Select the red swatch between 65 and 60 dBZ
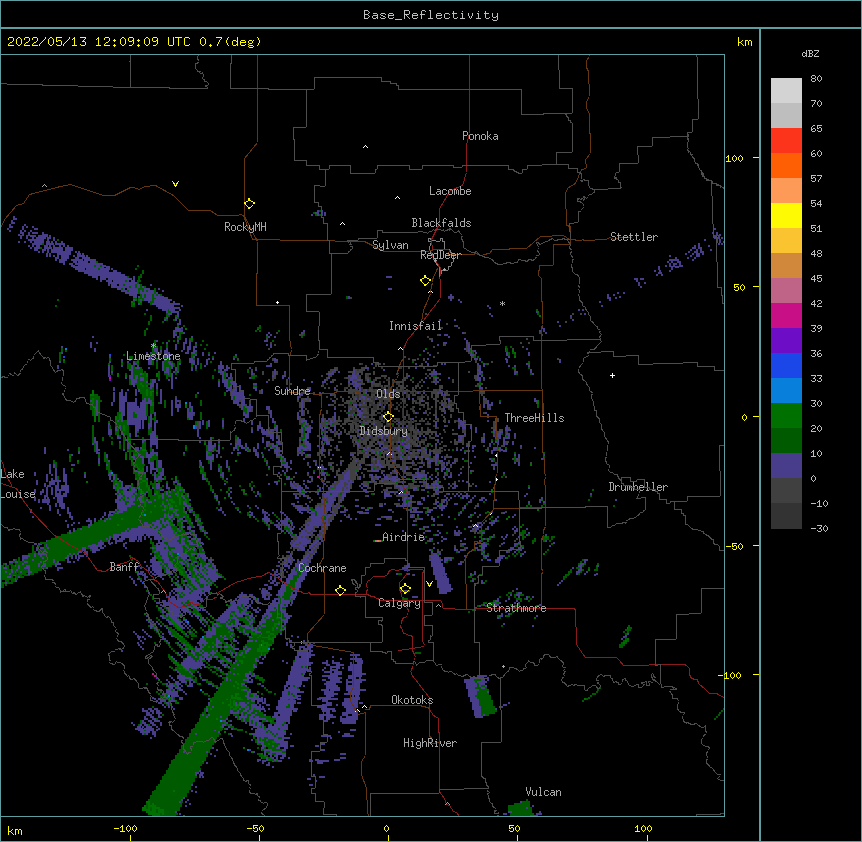This screenshot has width=862, height=842. (786, 140)
